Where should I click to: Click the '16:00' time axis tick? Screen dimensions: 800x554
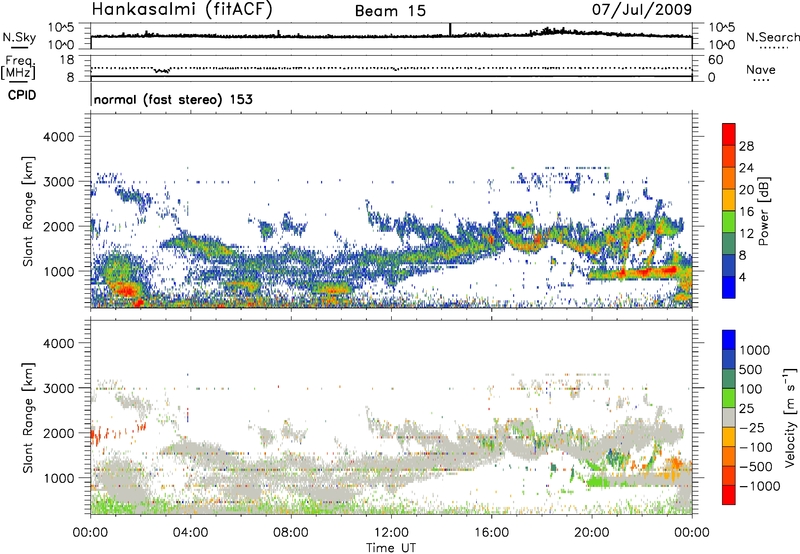(492, 533)
